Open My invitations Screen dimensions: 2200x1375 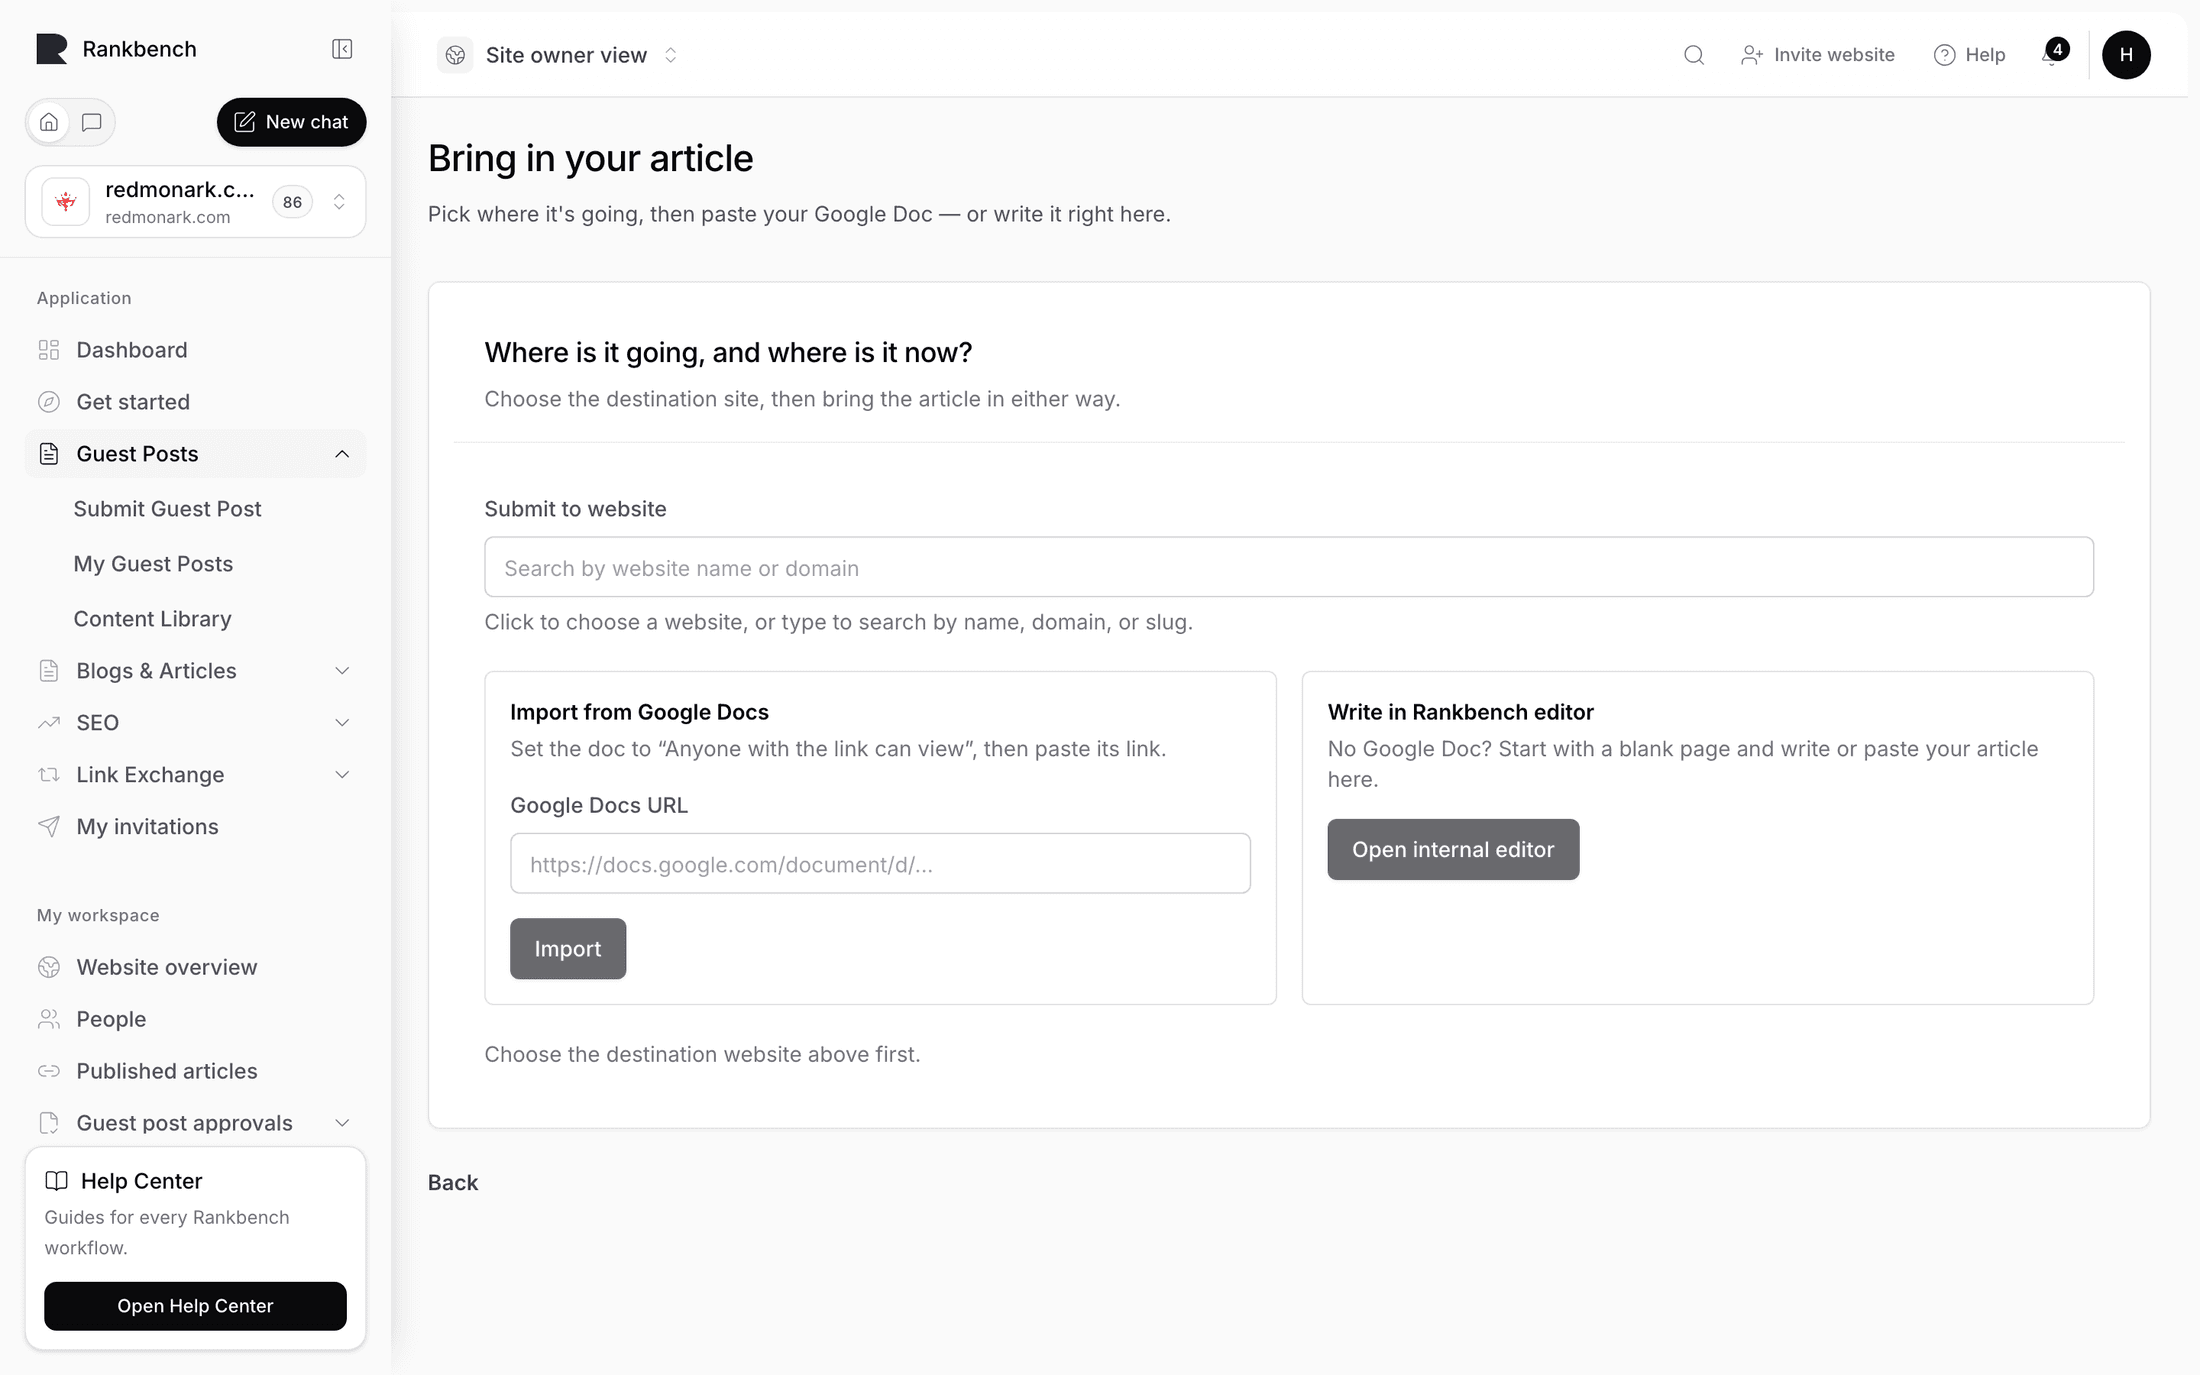point(196,826)
